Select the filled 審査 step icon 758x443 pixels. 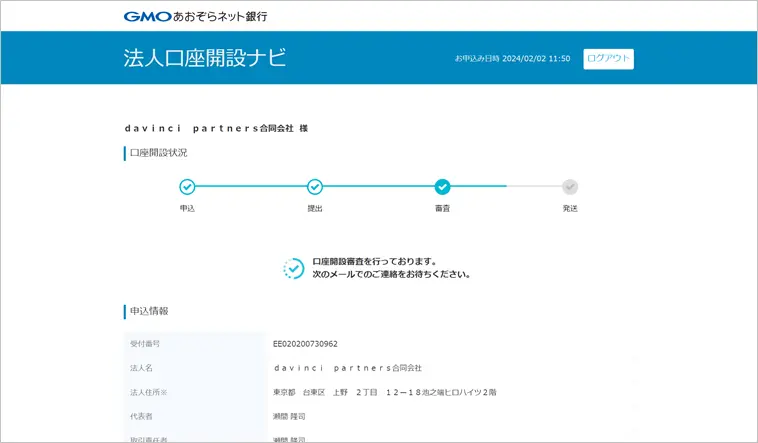click(442, 186)
